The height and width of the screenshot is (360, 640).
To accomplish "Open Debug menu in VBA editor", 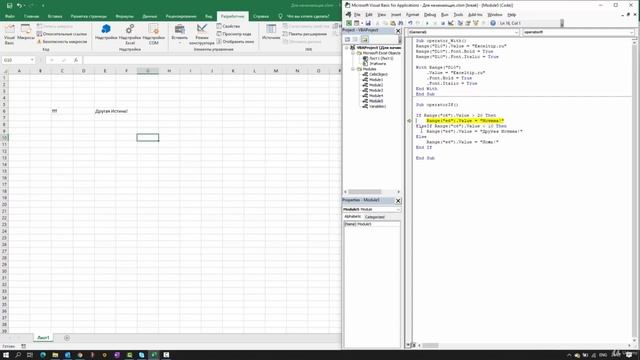I will [x=430, y=15].
